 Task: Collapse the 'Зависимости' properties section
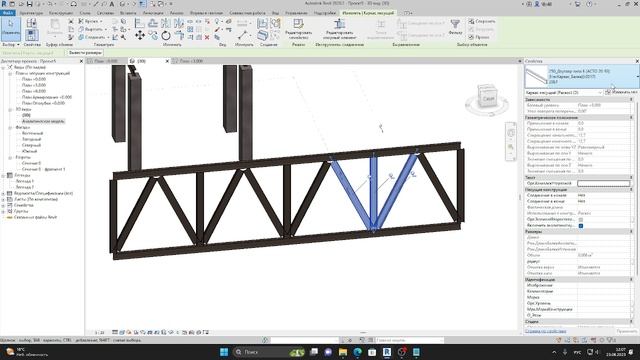pyautogui.click(x=631, y=100)
